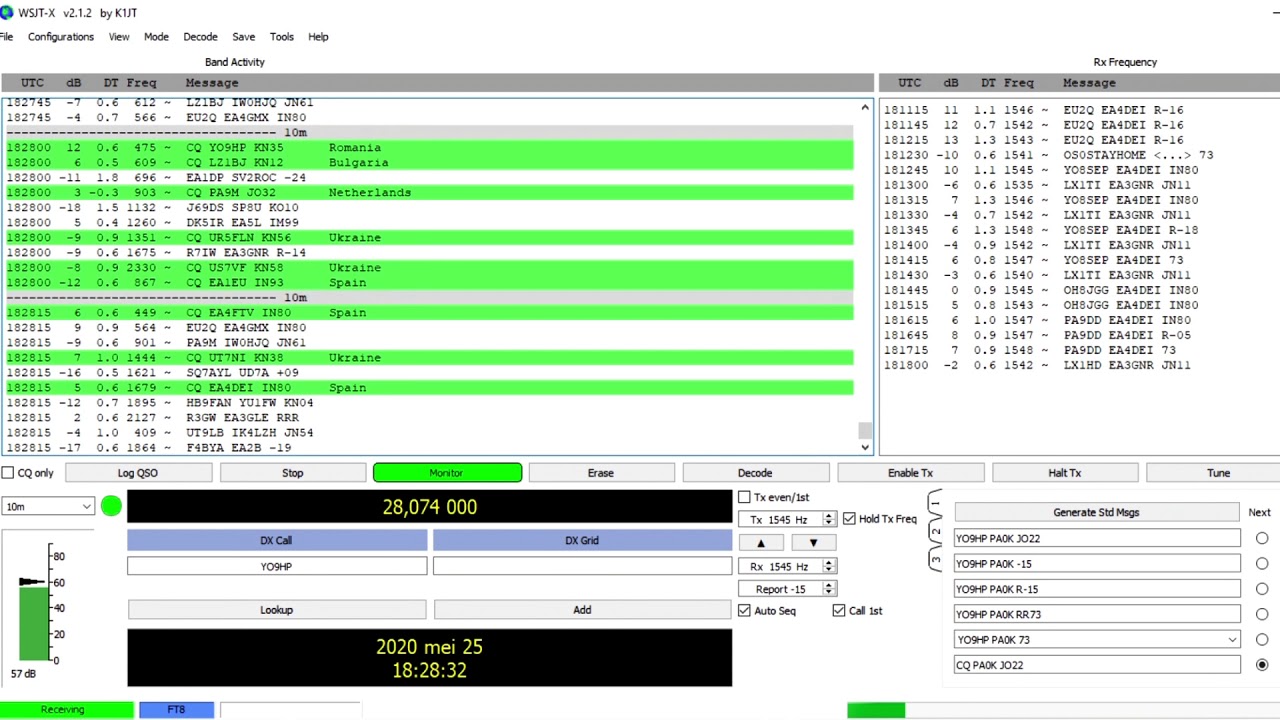Click the down arrow button under Tx frequency
Image resolution: width=1280 pixels, height=720 pixels.
coord(813,543)
